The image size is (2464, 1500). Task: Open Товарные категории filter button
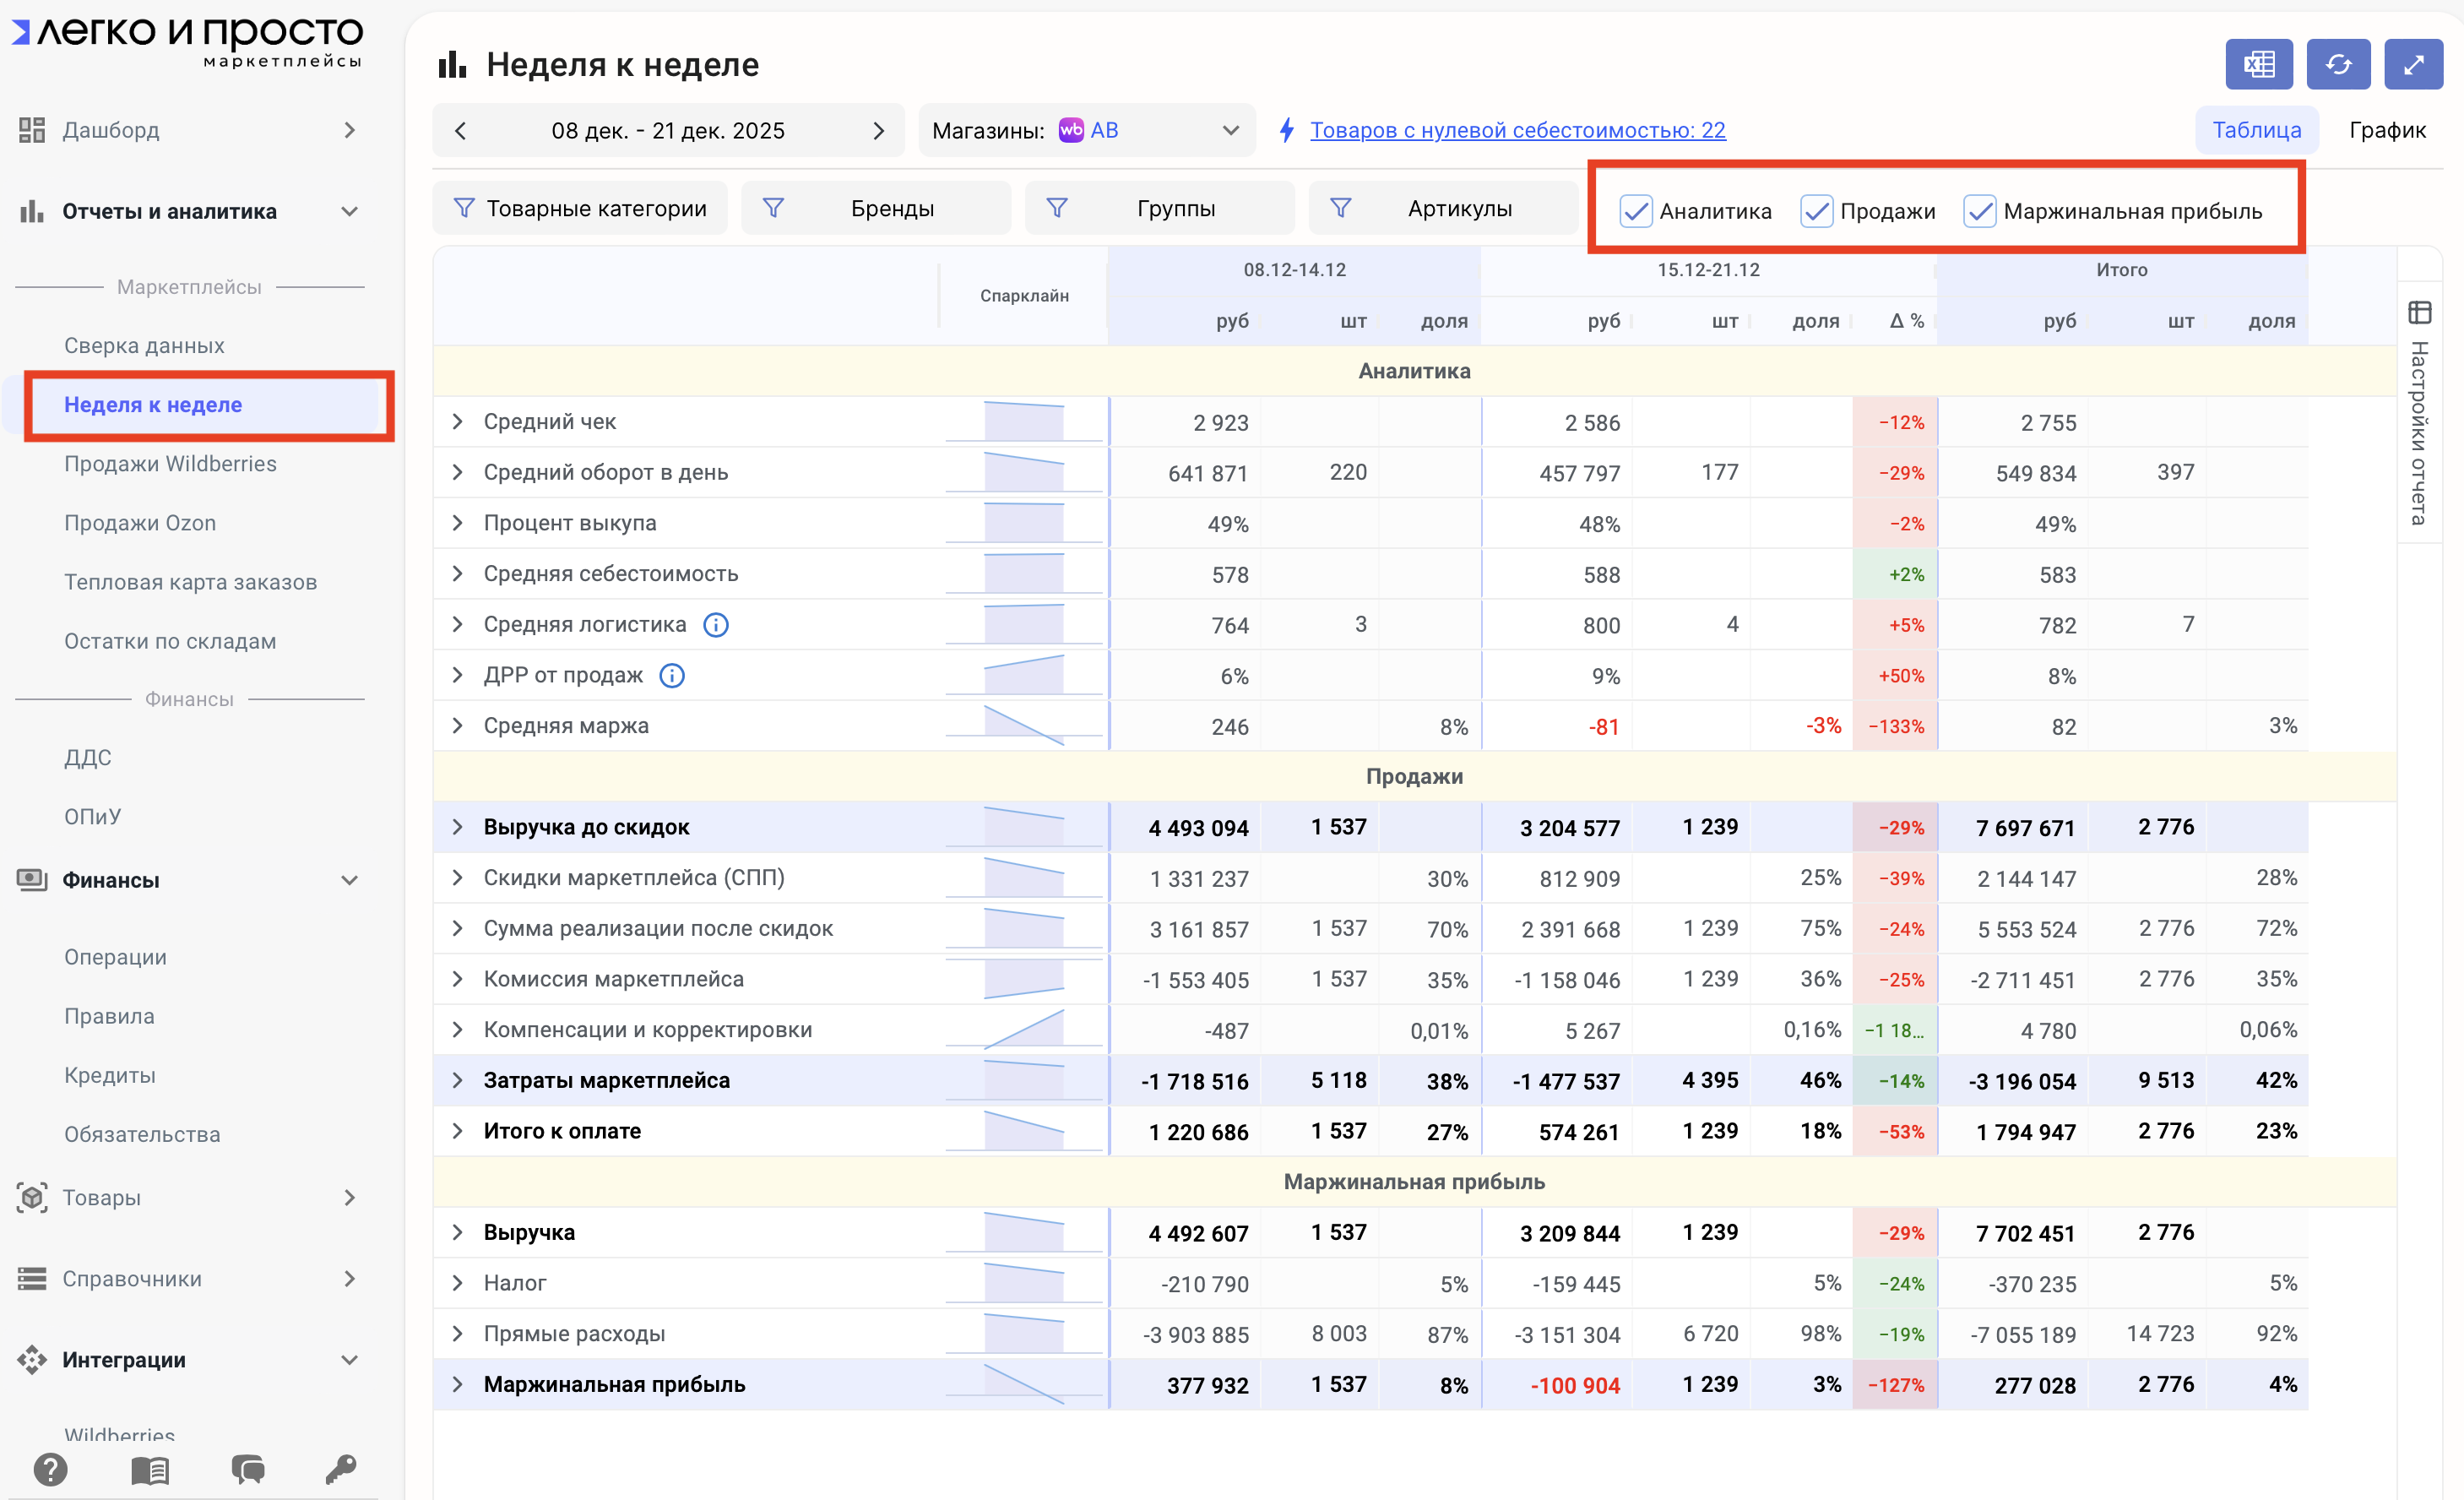pos(580,208)
